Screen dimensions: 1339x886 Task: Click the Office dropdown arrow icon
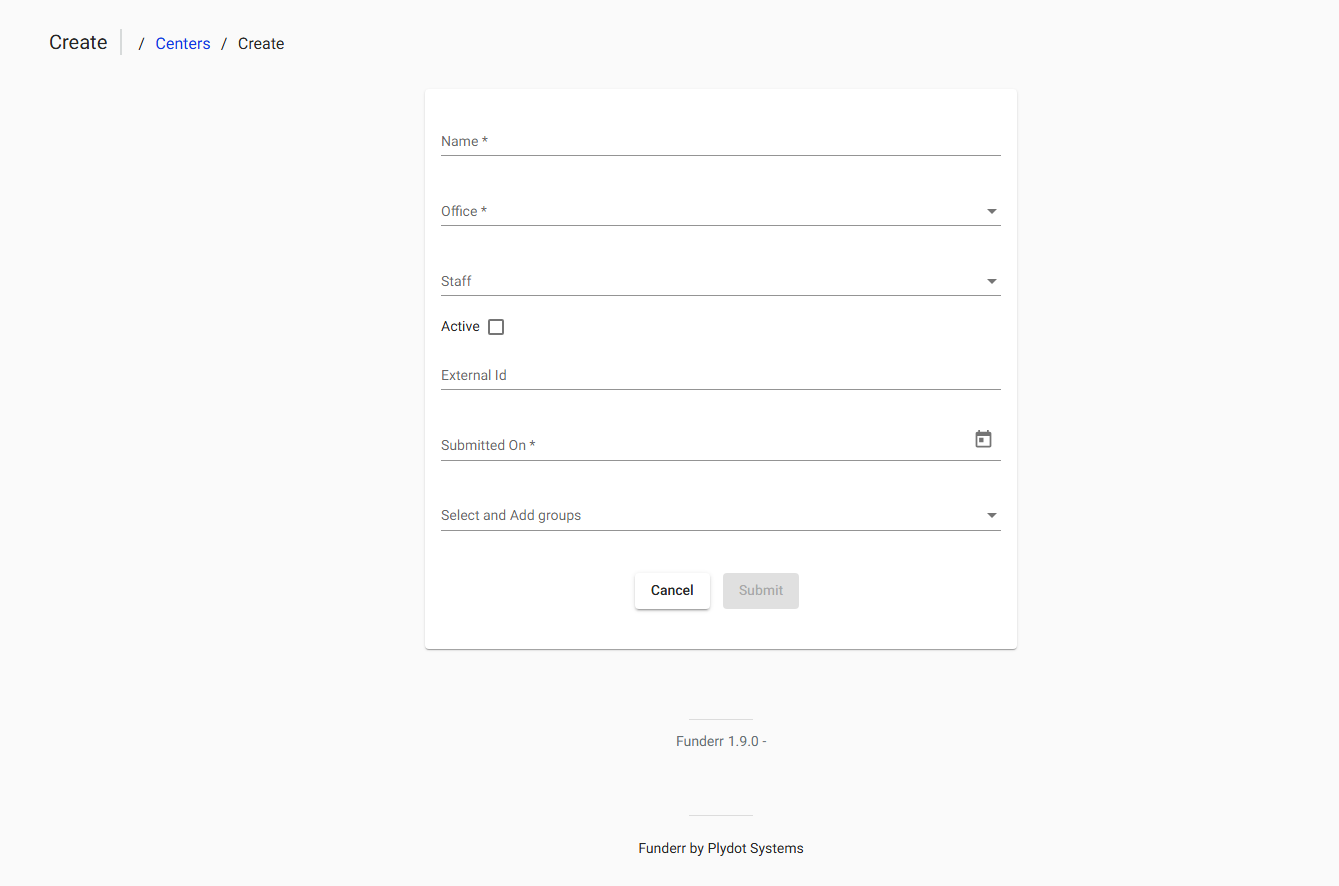click(x=991, y=211)
